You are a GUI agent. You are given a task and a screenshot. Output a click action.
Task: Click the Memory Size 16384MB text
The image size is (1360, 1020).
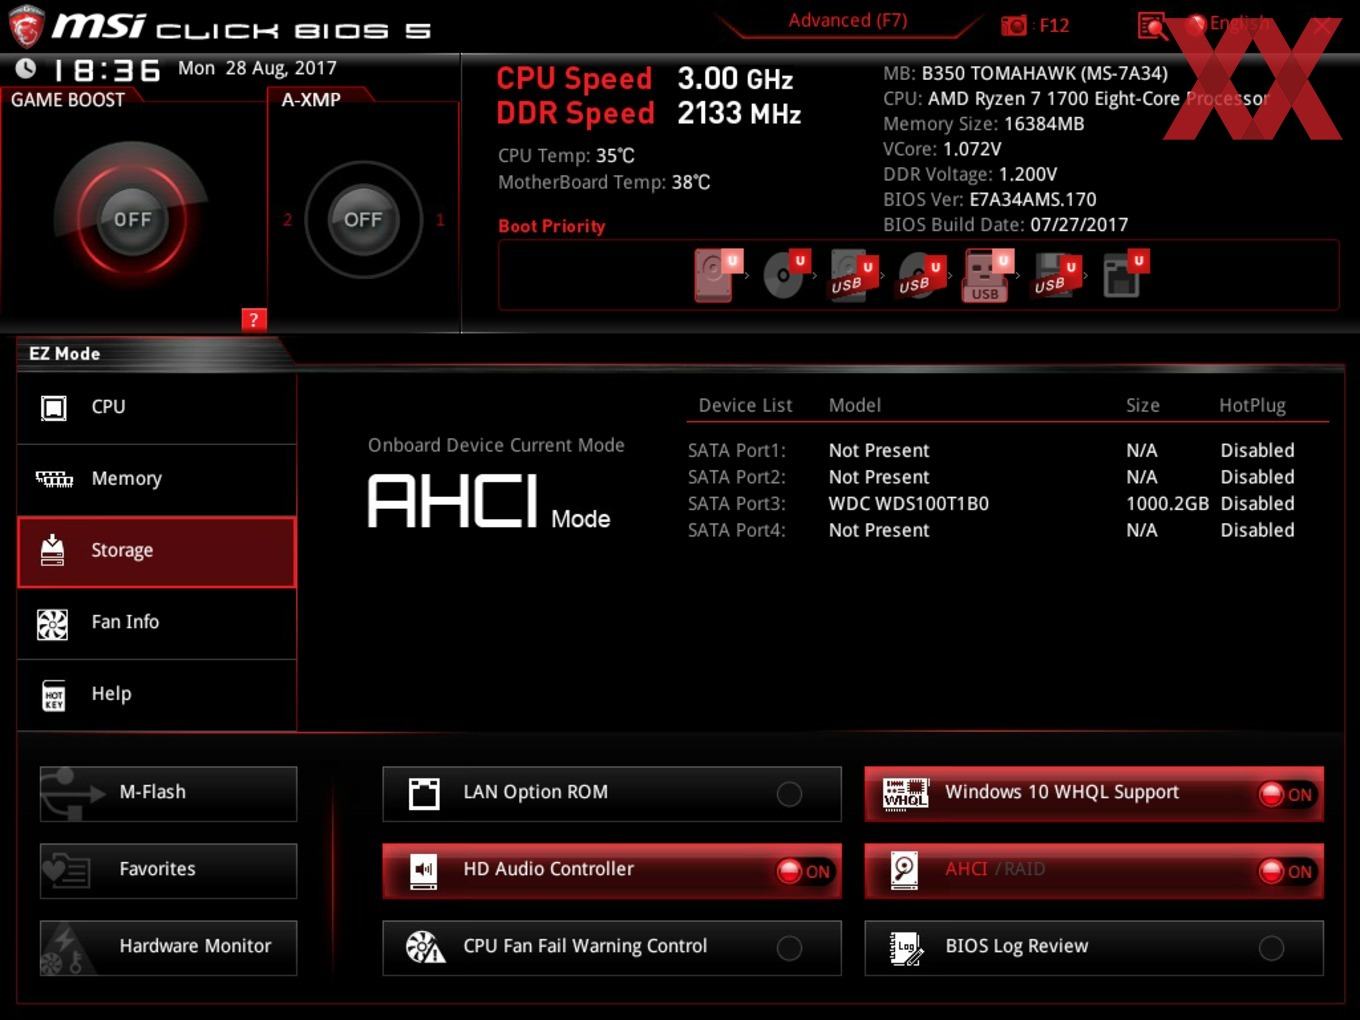point(984,125)
